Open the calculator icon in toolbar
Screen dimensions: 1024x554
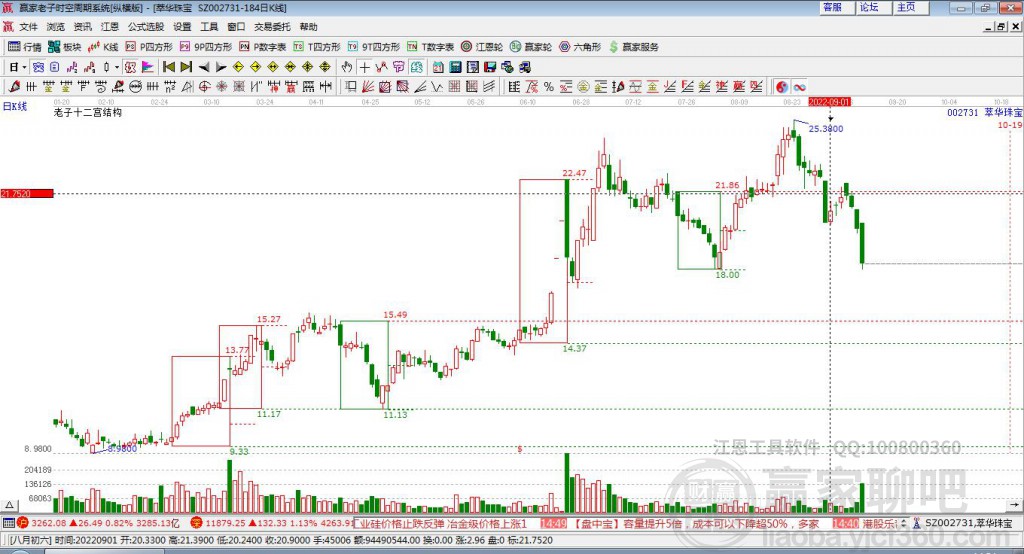pos(455,67)
